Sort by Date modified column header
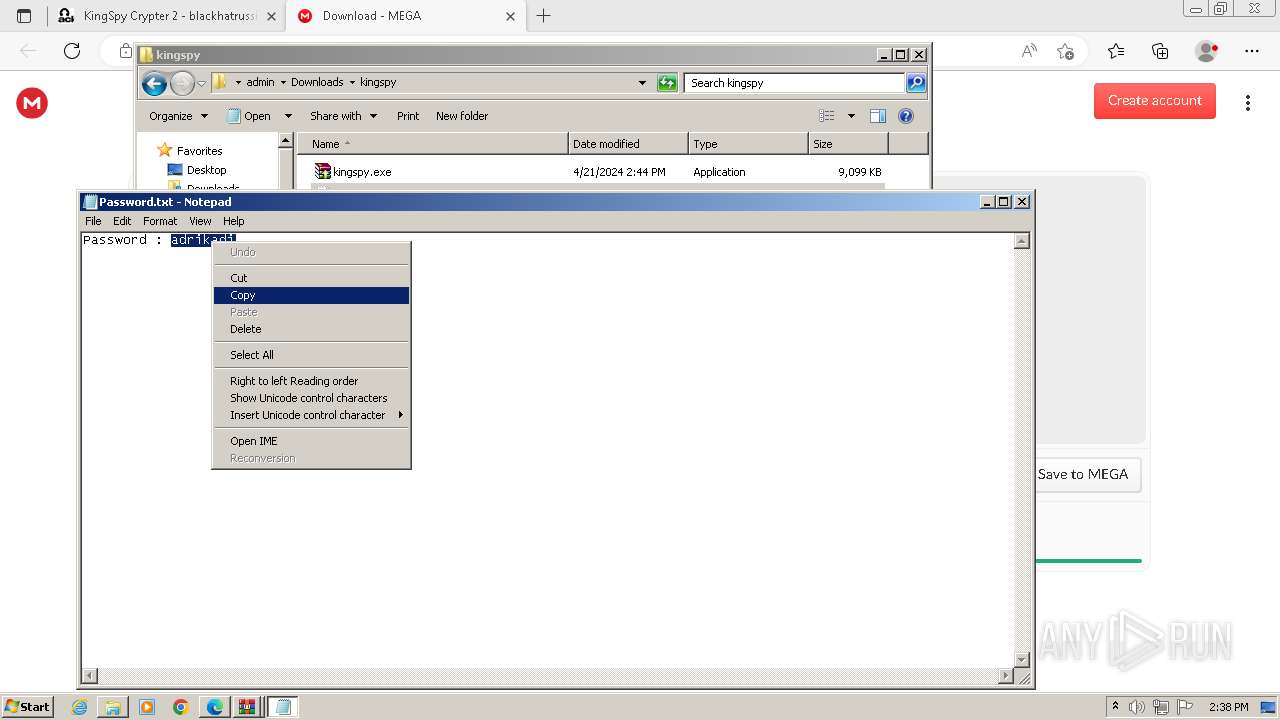The image size is (1280, 720). point(628,144)
